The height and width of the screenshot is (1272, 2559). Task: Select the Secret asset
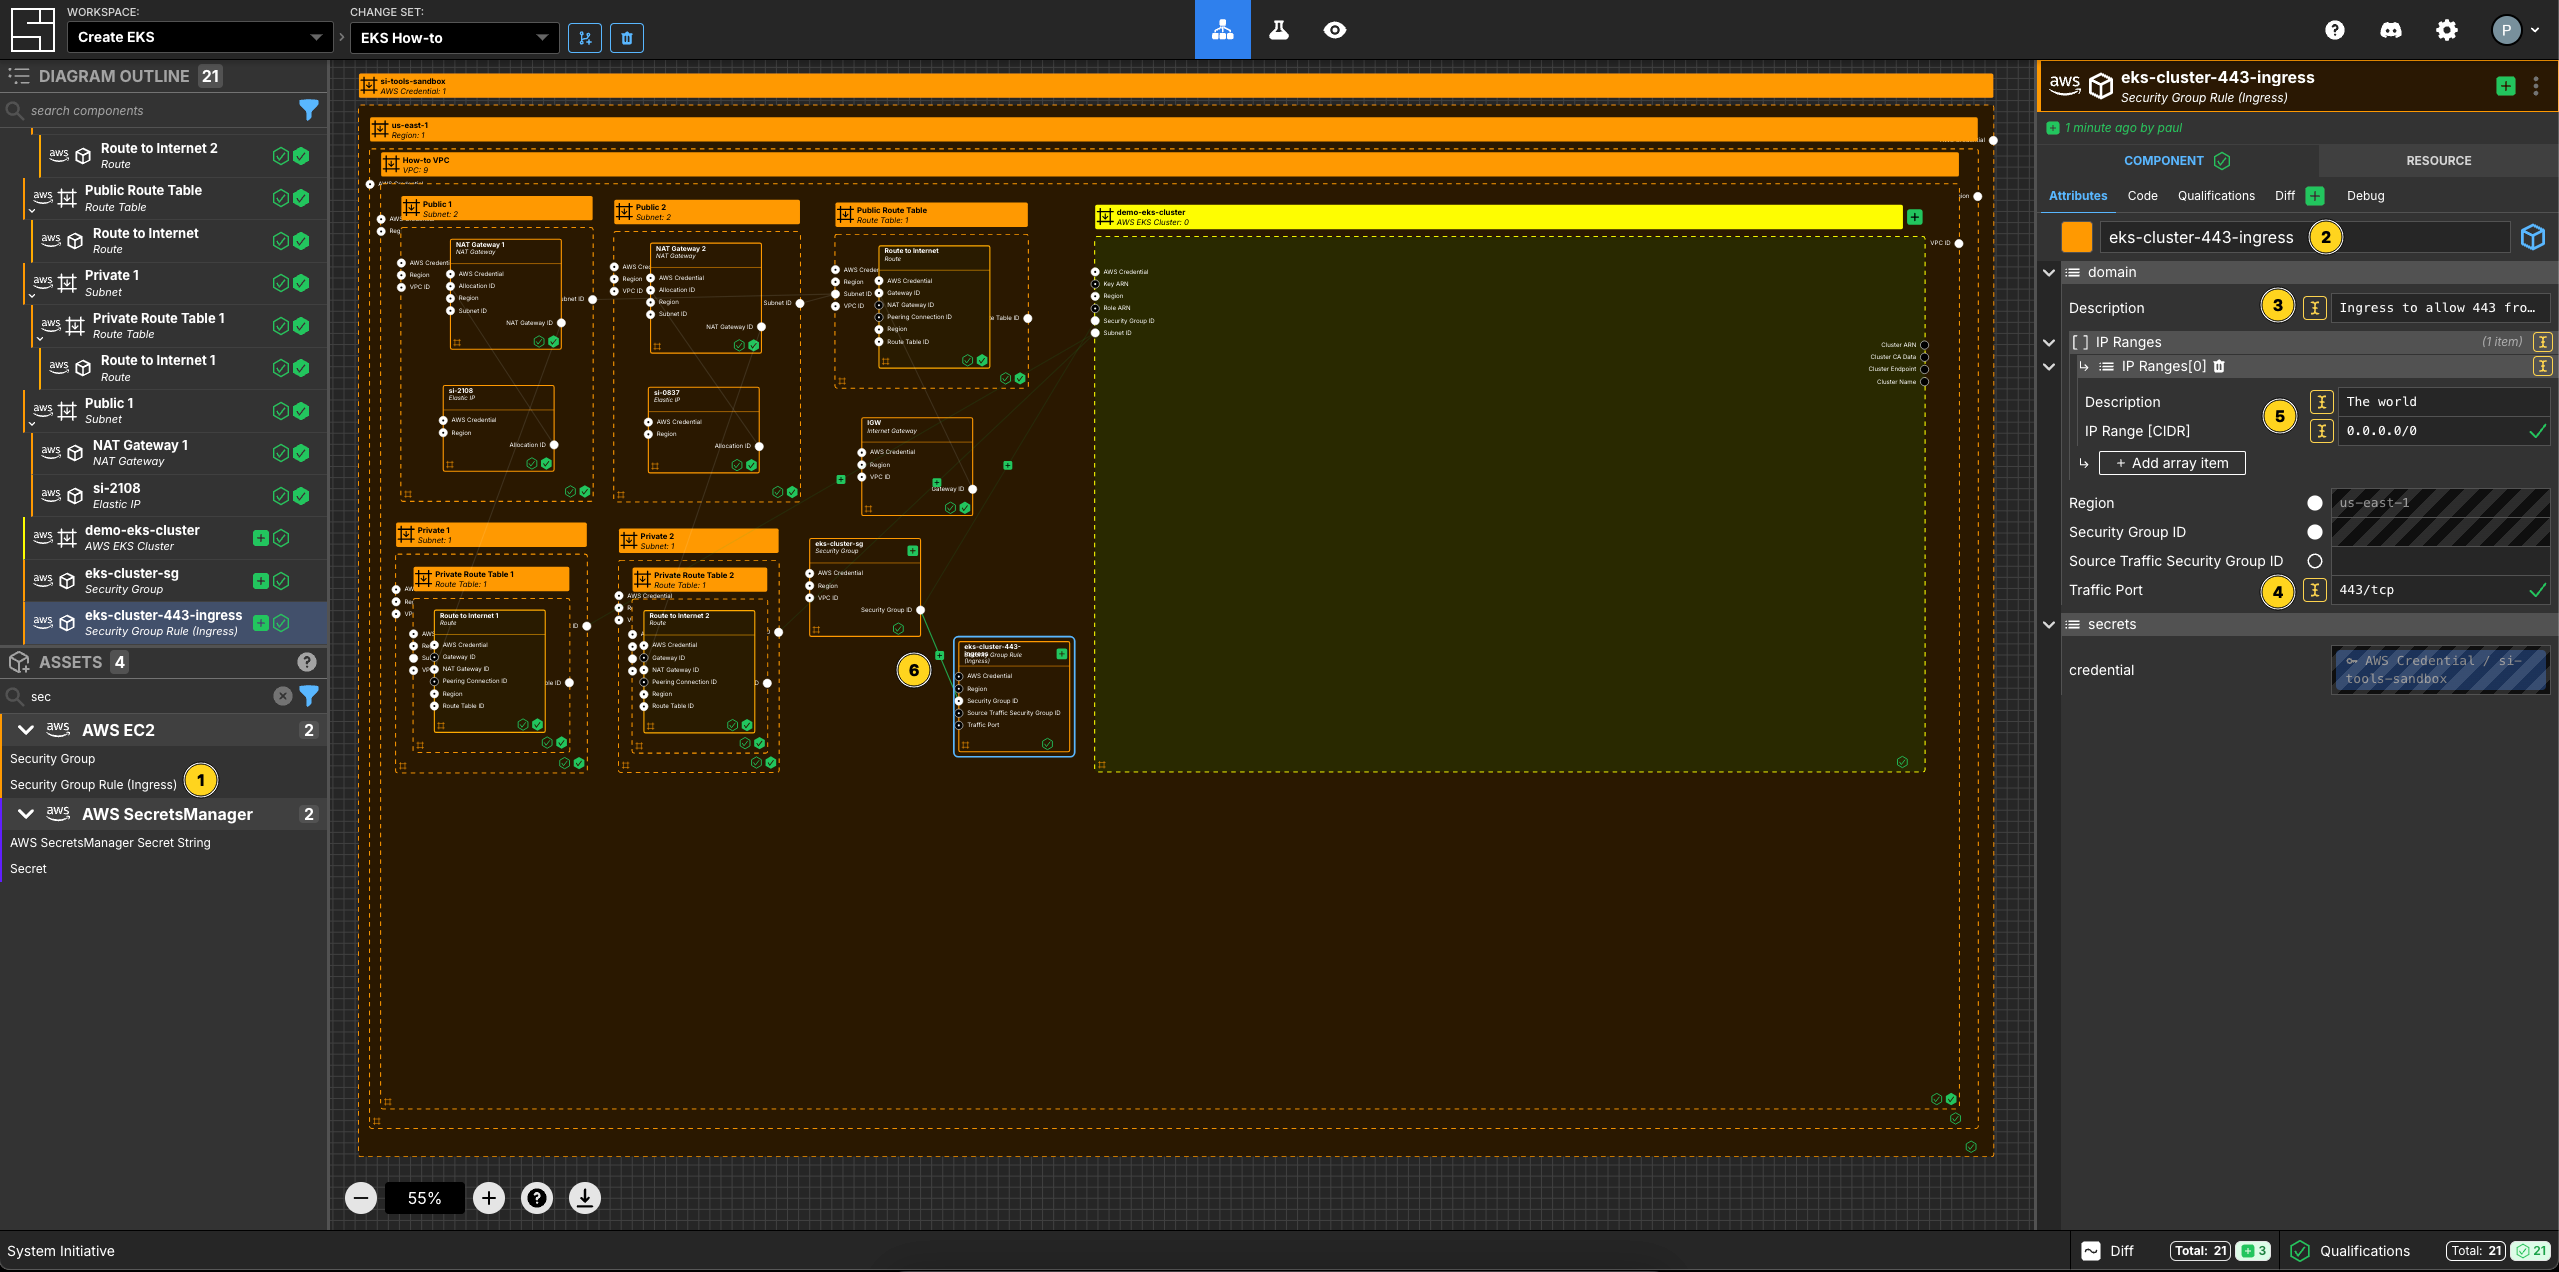(x=28, y=869)
